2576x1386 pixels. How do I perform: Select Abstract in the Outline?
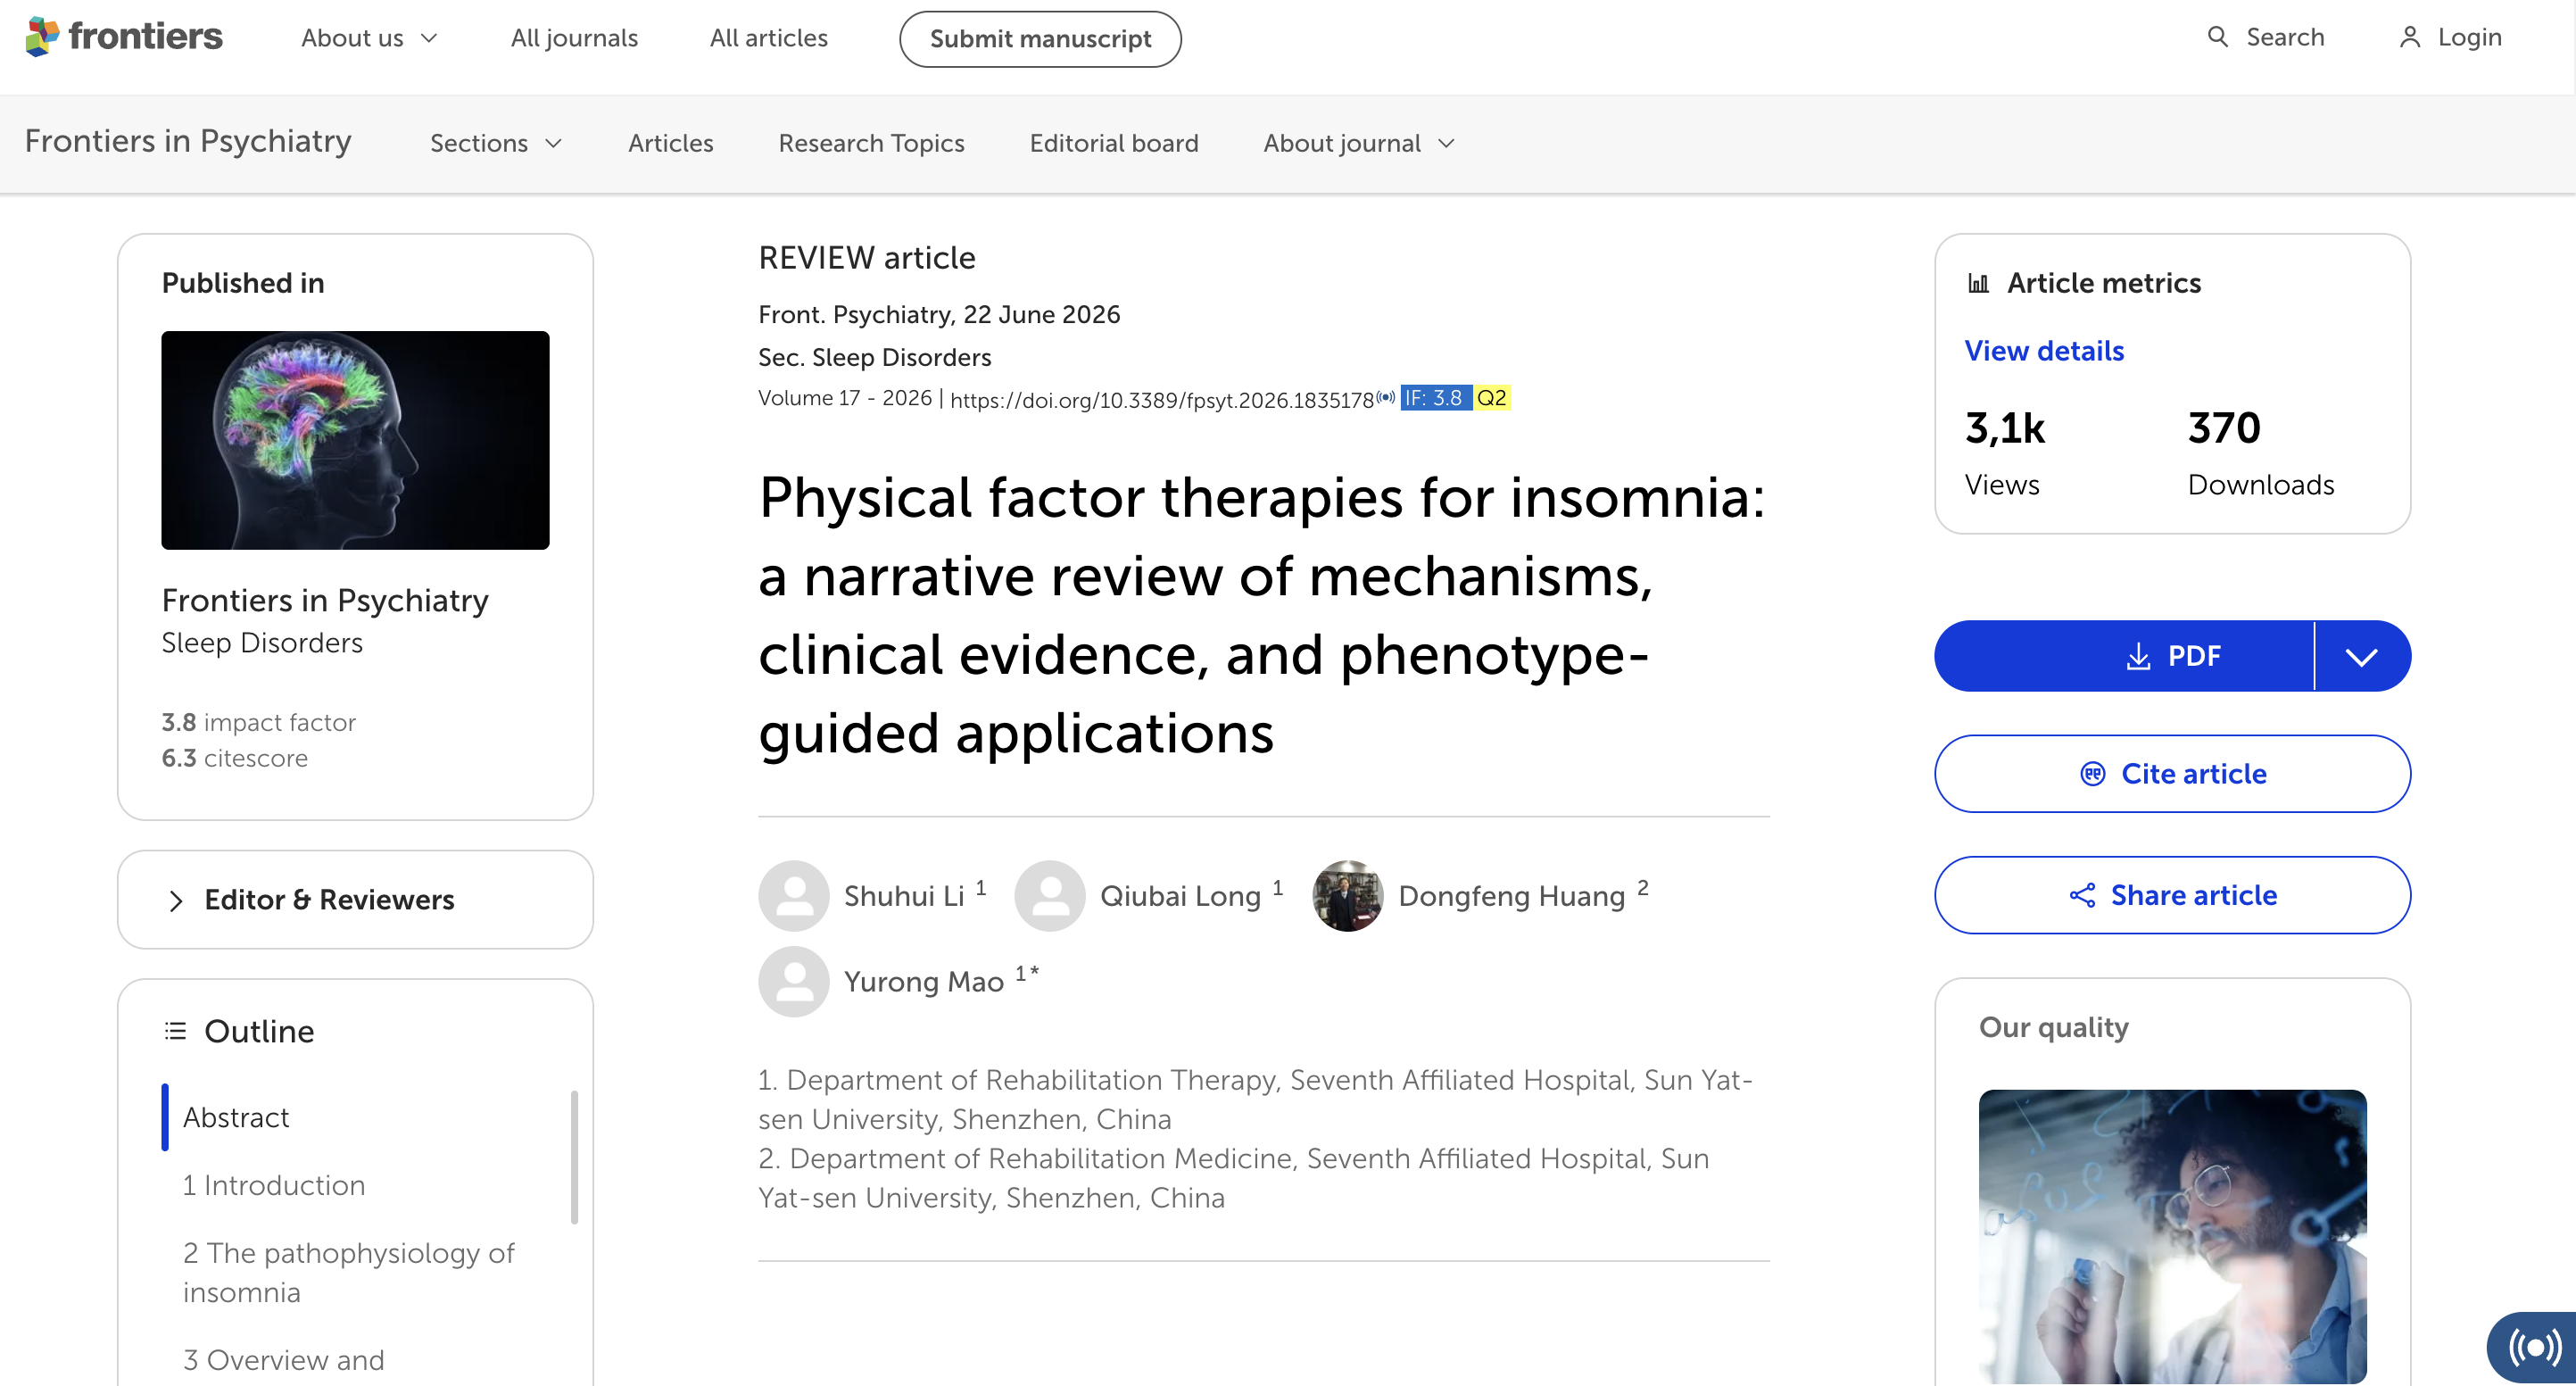[236, 1117]
